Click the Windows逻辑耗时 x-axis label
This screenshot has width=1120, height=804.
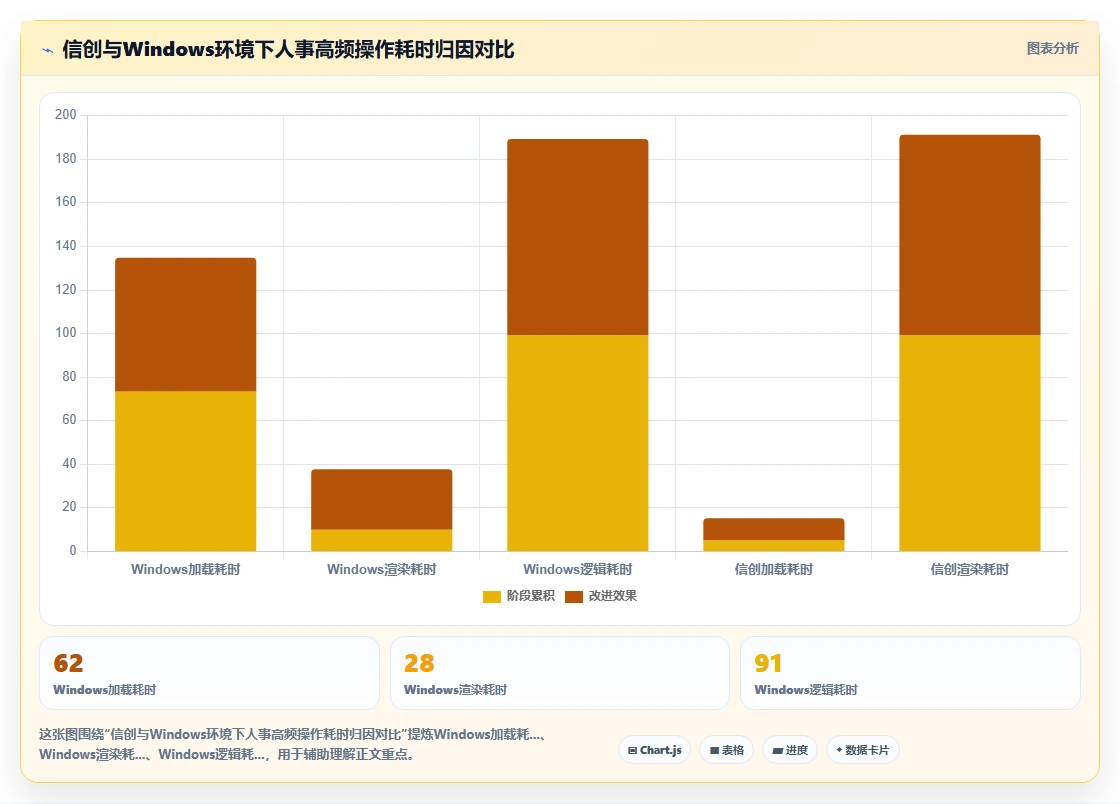[578, 569]
